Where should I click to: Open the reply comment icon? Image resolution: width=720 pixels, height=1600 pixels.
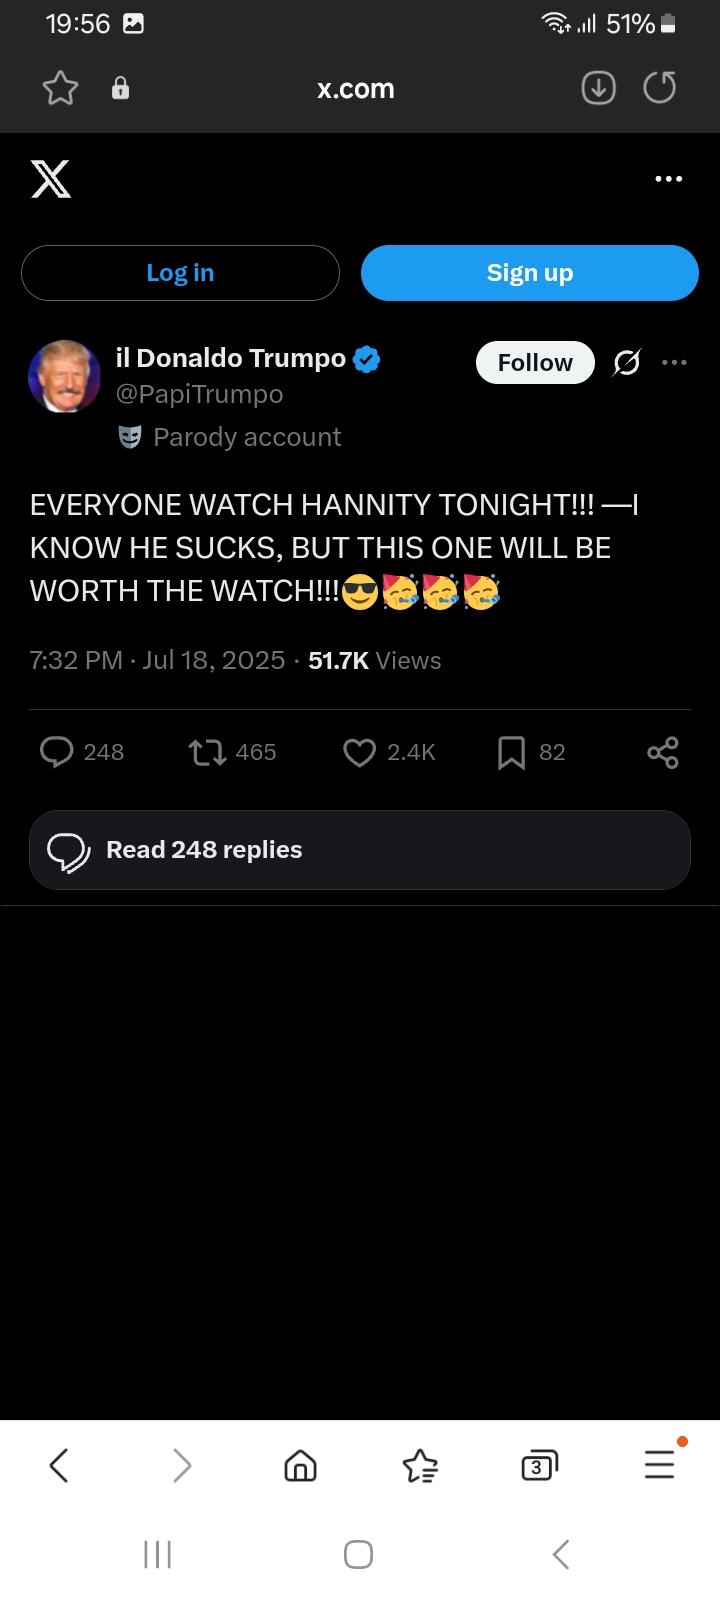click(57, 752)
